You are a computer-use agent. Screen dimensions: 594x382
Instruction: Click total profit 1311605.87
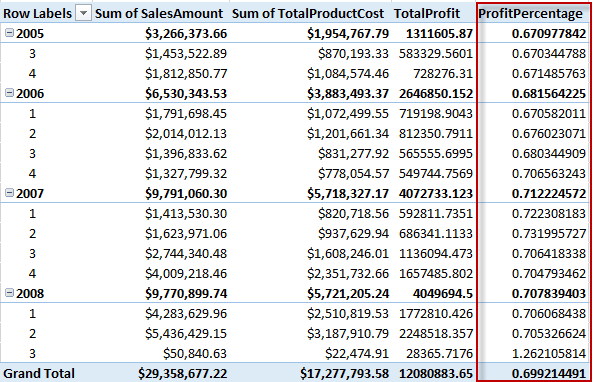tap(439, 34)
